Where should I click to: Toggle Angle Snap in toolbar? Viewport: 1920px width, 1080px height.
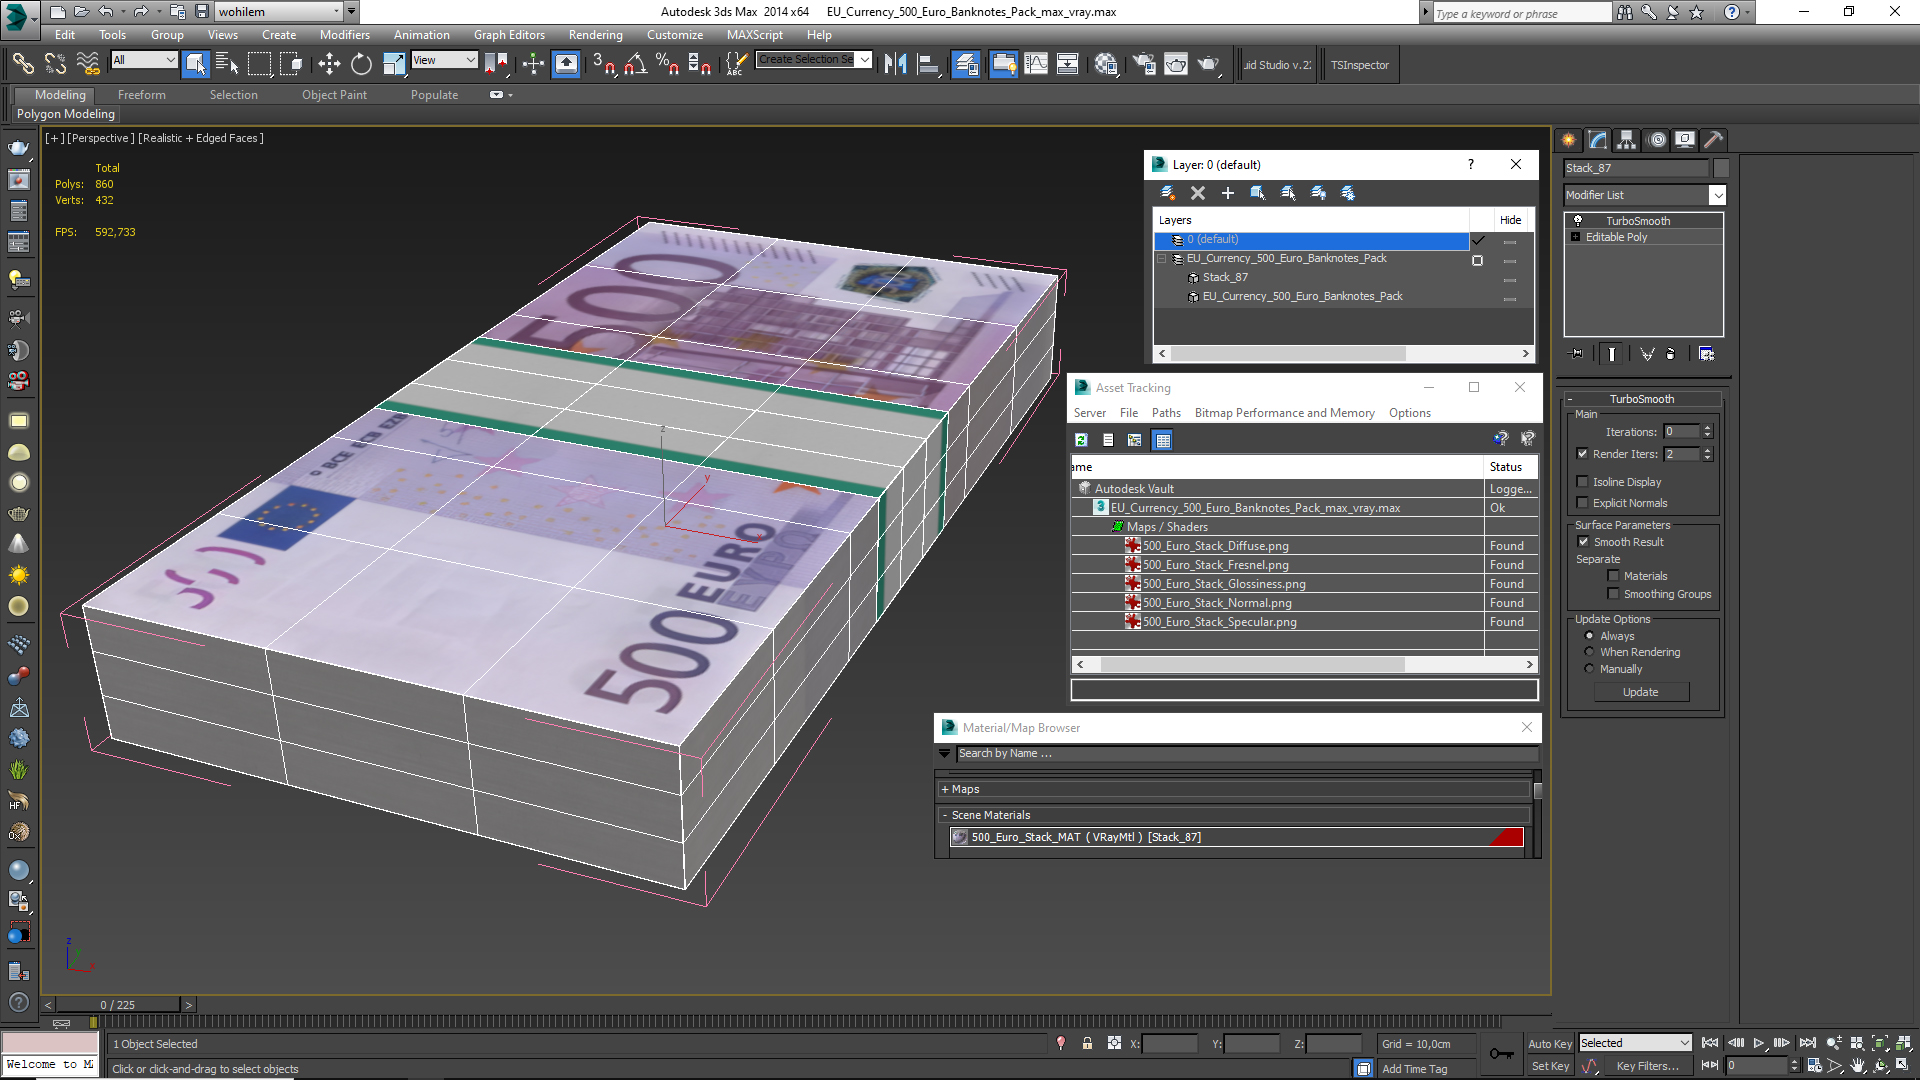635,65
